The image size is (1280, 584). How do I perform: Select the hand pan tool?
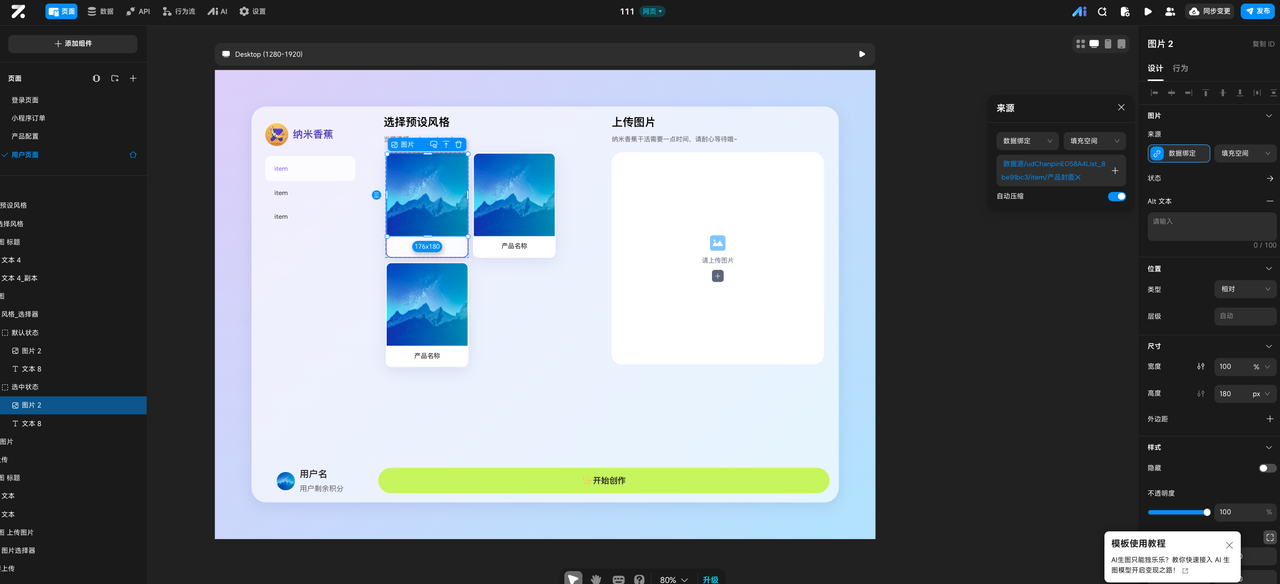[x=596, y=579]
